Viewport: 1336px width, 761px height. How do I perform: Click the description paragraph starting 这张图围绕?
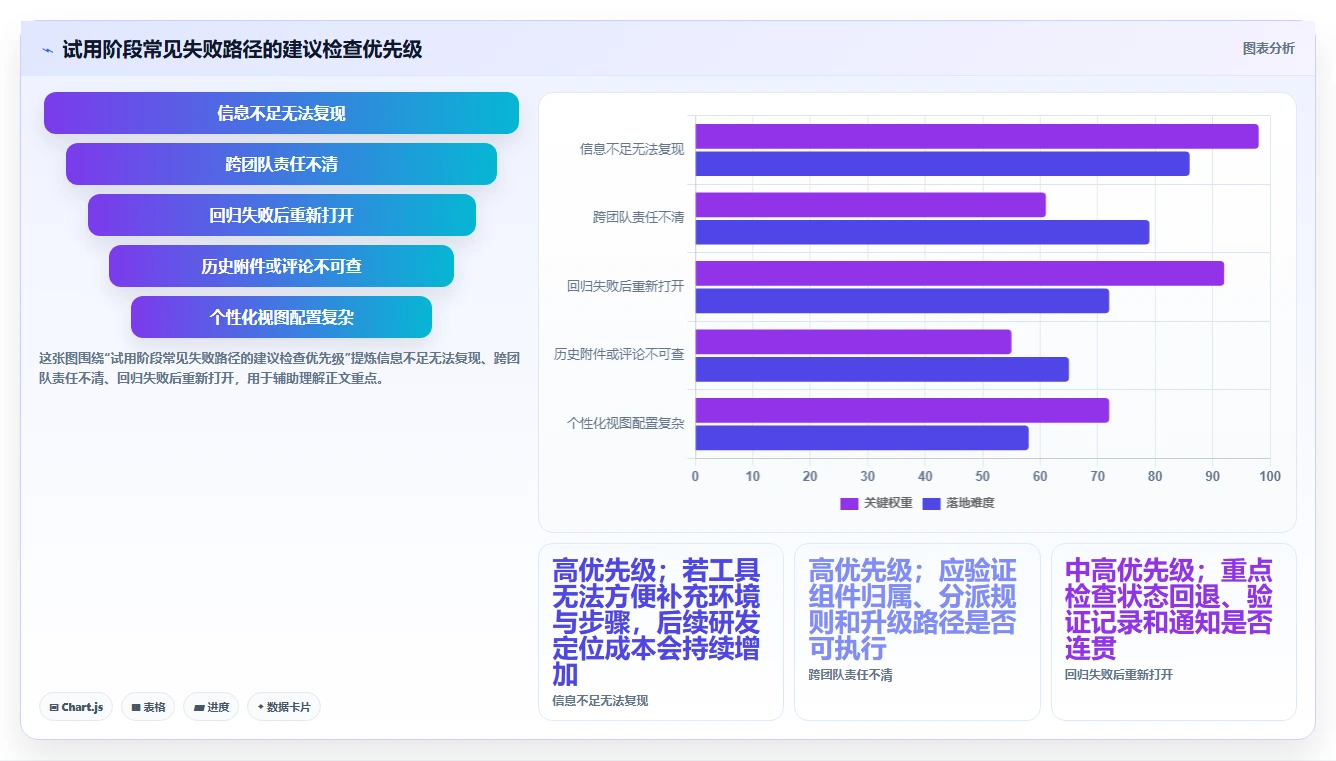[x=279, y=368]
